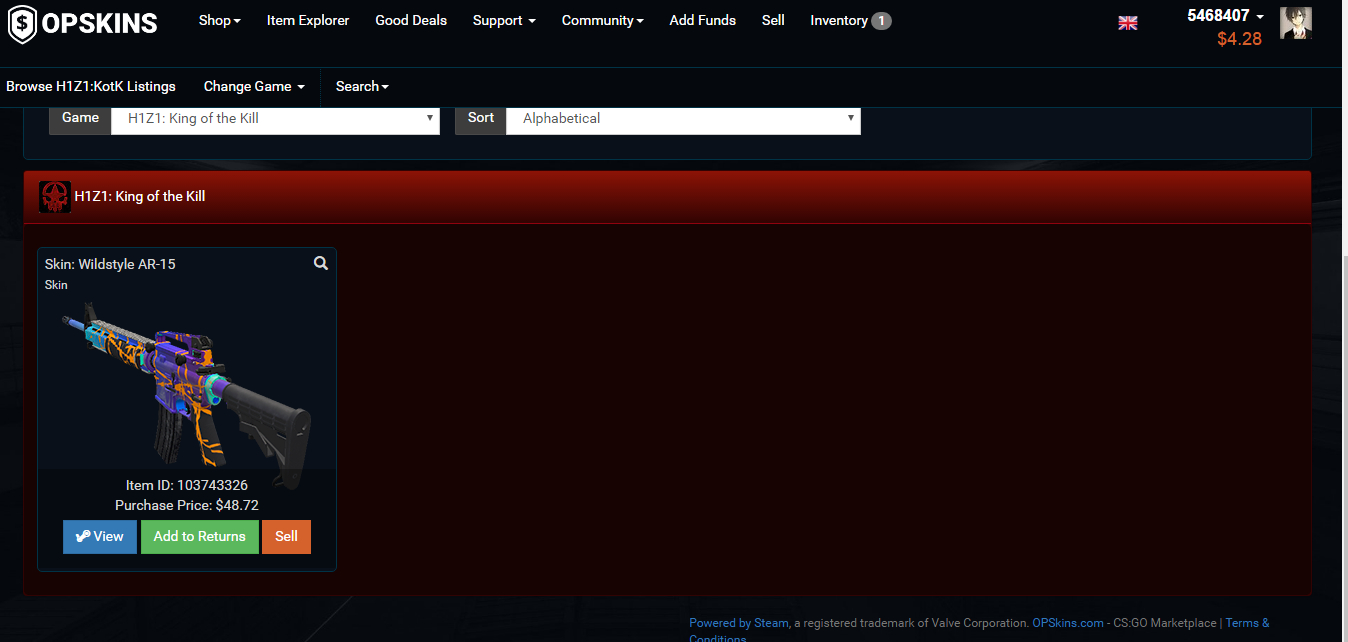Viewport: 1348px width, 642px height.
Task: Expand the Community menu
Action: coord(602,20)
